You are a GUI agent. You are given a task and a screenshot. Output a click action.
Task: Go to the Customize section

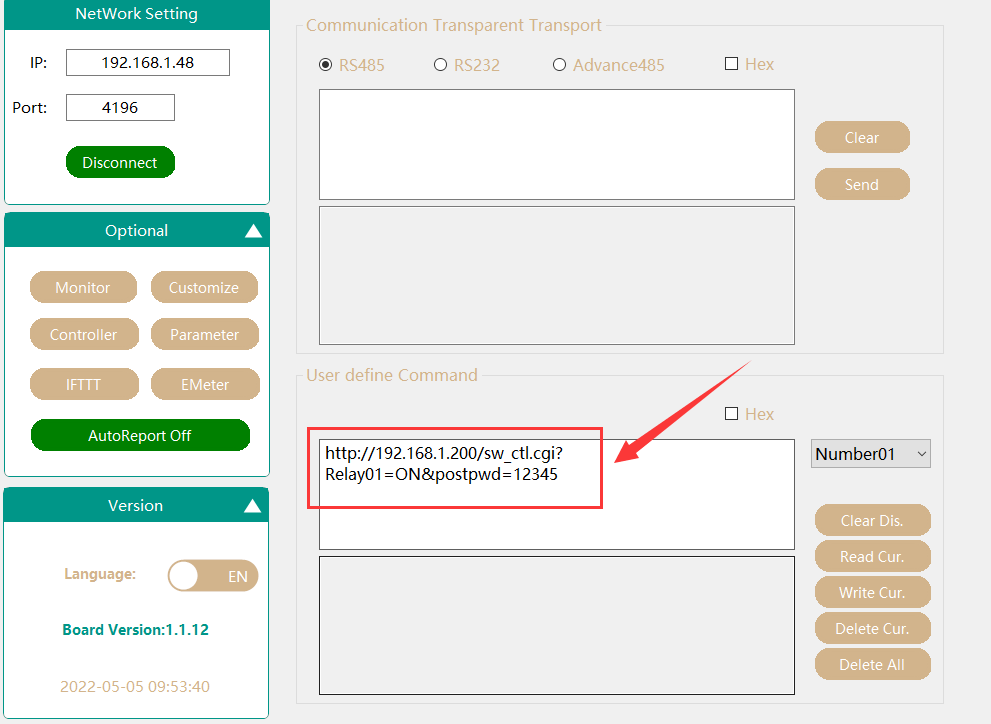(x=204, y=287)
